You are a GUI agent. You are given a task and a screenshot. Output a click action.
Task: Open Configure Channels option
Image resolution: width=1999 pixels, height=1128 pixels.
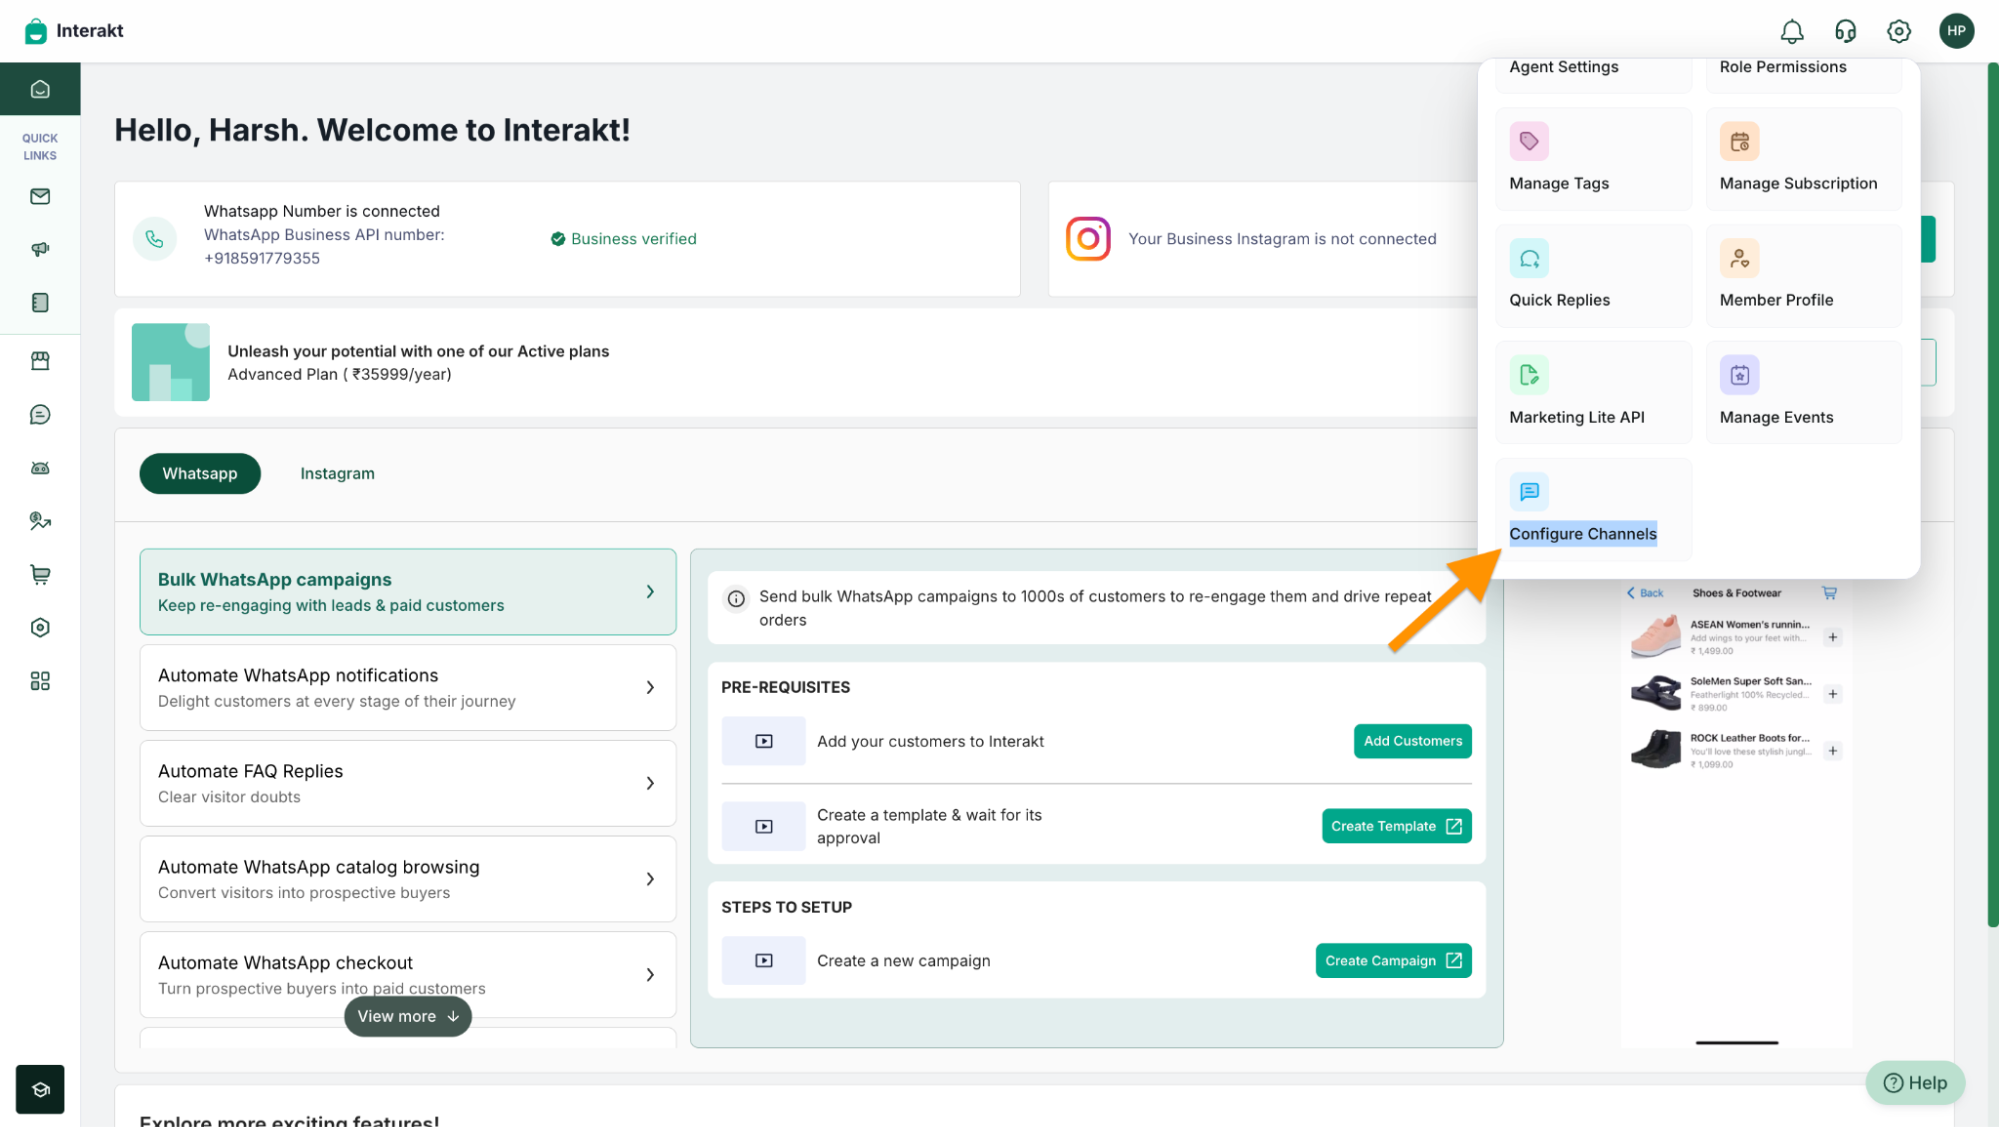click(1582, 533)
